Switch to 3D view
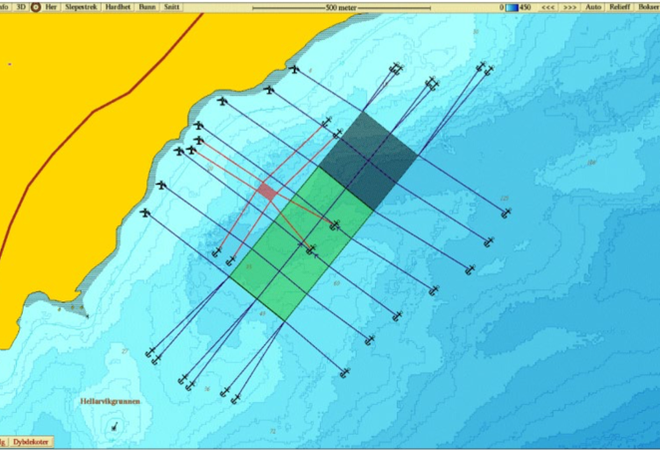The image size is (660, 450). [x=20, y=6]
